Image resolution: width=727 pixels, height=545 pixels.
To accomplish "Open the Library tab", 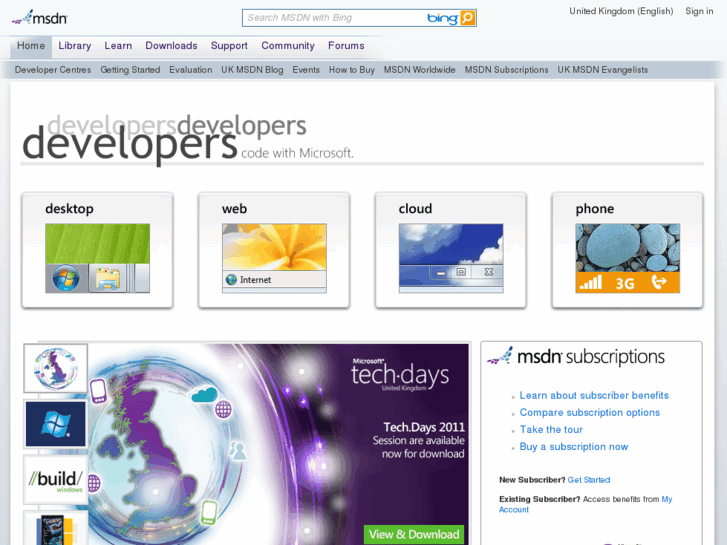I will [75, 45].
